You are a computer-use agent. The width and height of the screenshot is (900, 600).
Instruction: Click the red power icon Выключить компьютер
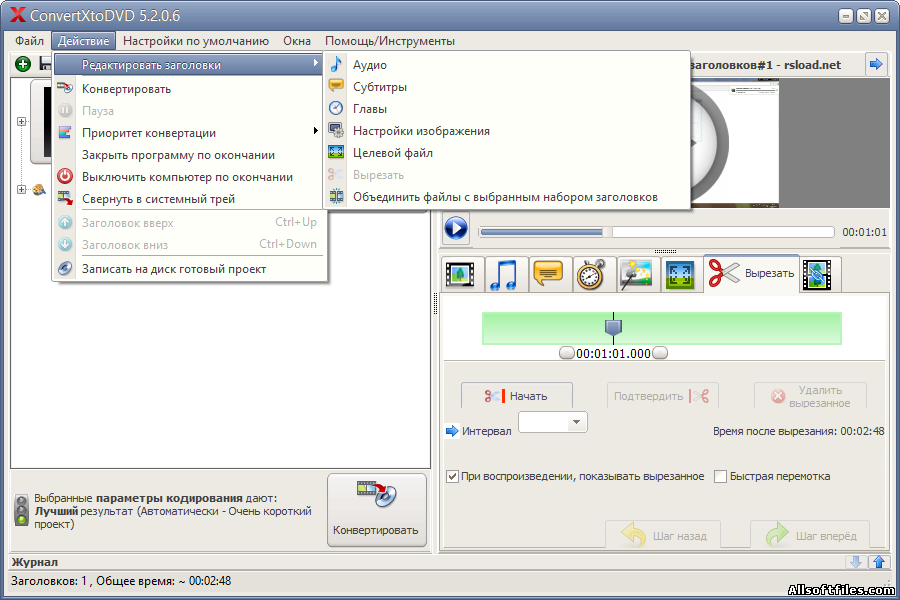click(65, 176)
